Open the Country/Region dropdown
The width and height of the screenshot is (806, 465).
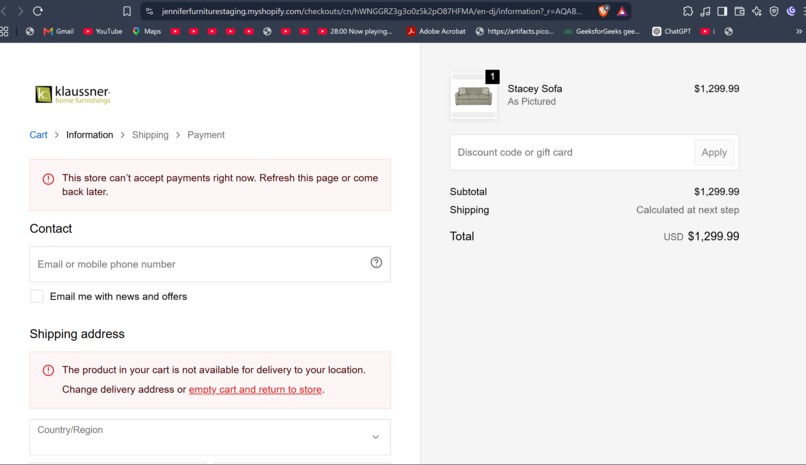pos(210,437)
